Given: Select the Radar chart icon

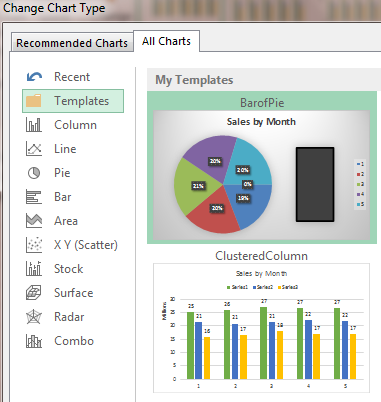Looking at the screenshot, I should click(x=34, y=317).
